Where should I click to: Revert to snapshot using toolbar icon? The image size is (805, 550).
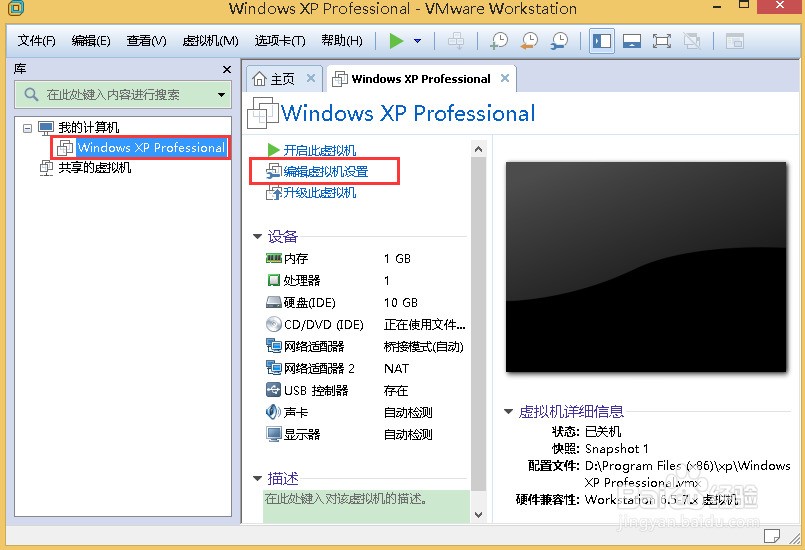point(529,41)
